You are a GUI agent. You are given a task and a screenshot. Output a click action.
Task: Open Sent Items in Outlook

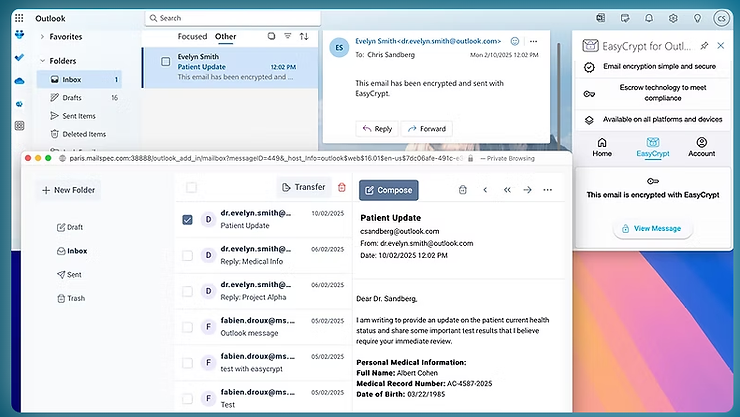click(79, 116)
